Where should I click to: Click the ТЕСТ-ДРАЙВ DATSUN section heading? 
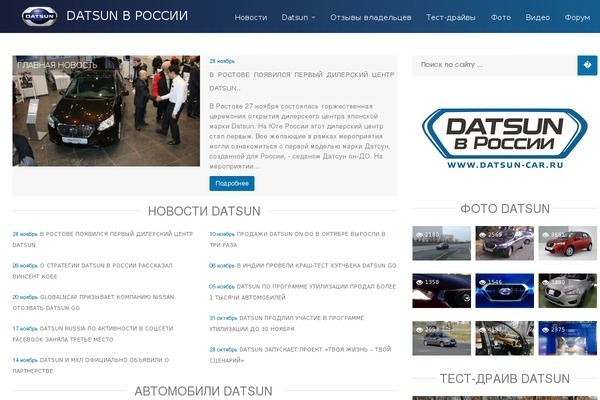tap(505, 379)
